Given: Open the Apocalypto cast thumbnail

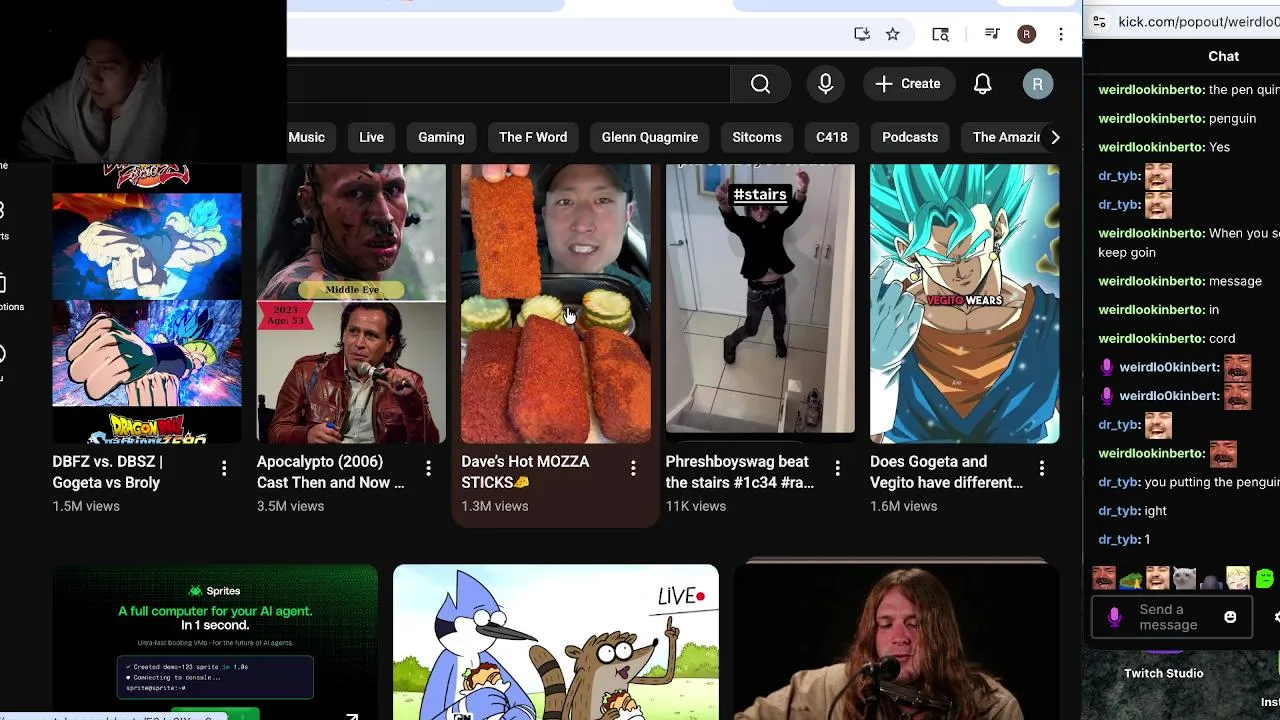Looking at the screenshot, I should click(351, 303).
